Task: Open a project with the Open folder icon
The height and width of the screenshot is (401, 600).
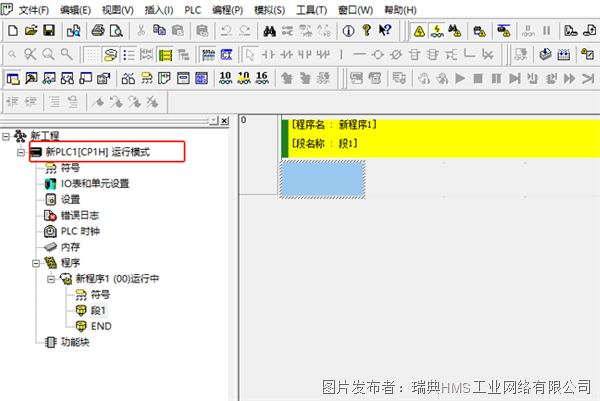Action: [x=31, y=31]
